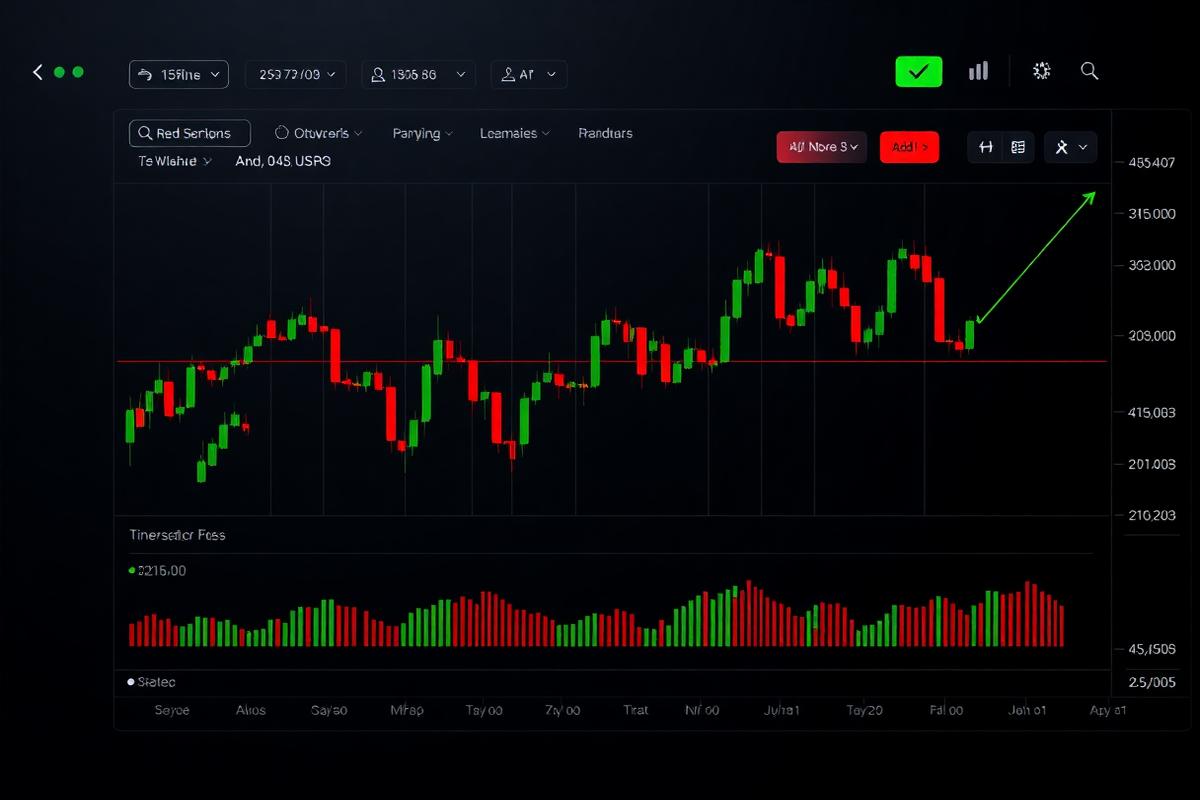Screen dimensions: 1200x800
Task: Click the user icon in '1305 86' box
Action: tap(379, 74)
